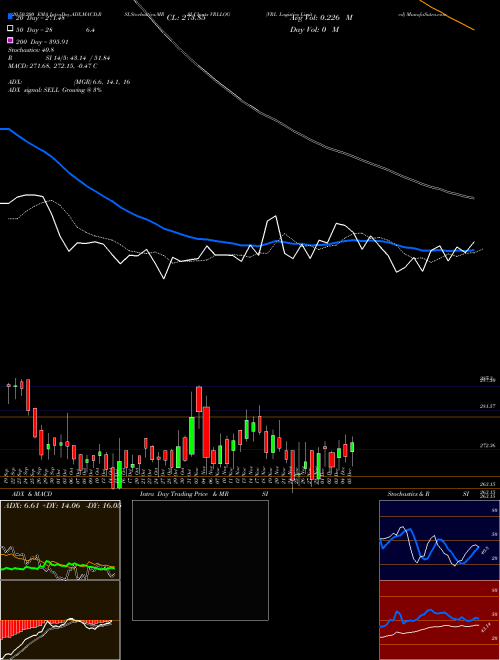This screenshot has height=660, width=500.
Task: Click the tall red candlestick near chart center
Action: pos(206,432)
